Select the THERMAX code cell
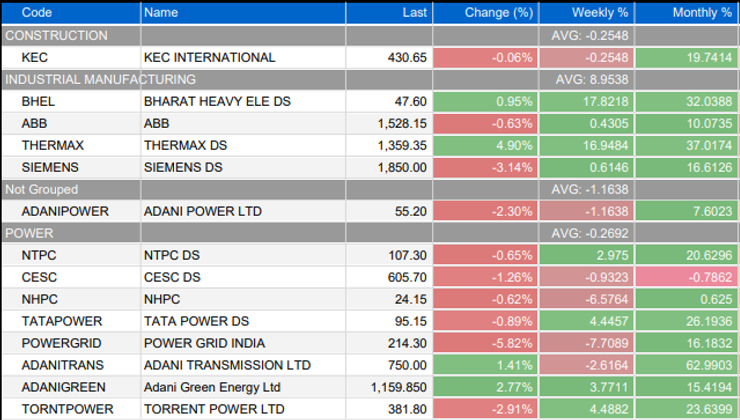740x420 pixels. [71, 145]
